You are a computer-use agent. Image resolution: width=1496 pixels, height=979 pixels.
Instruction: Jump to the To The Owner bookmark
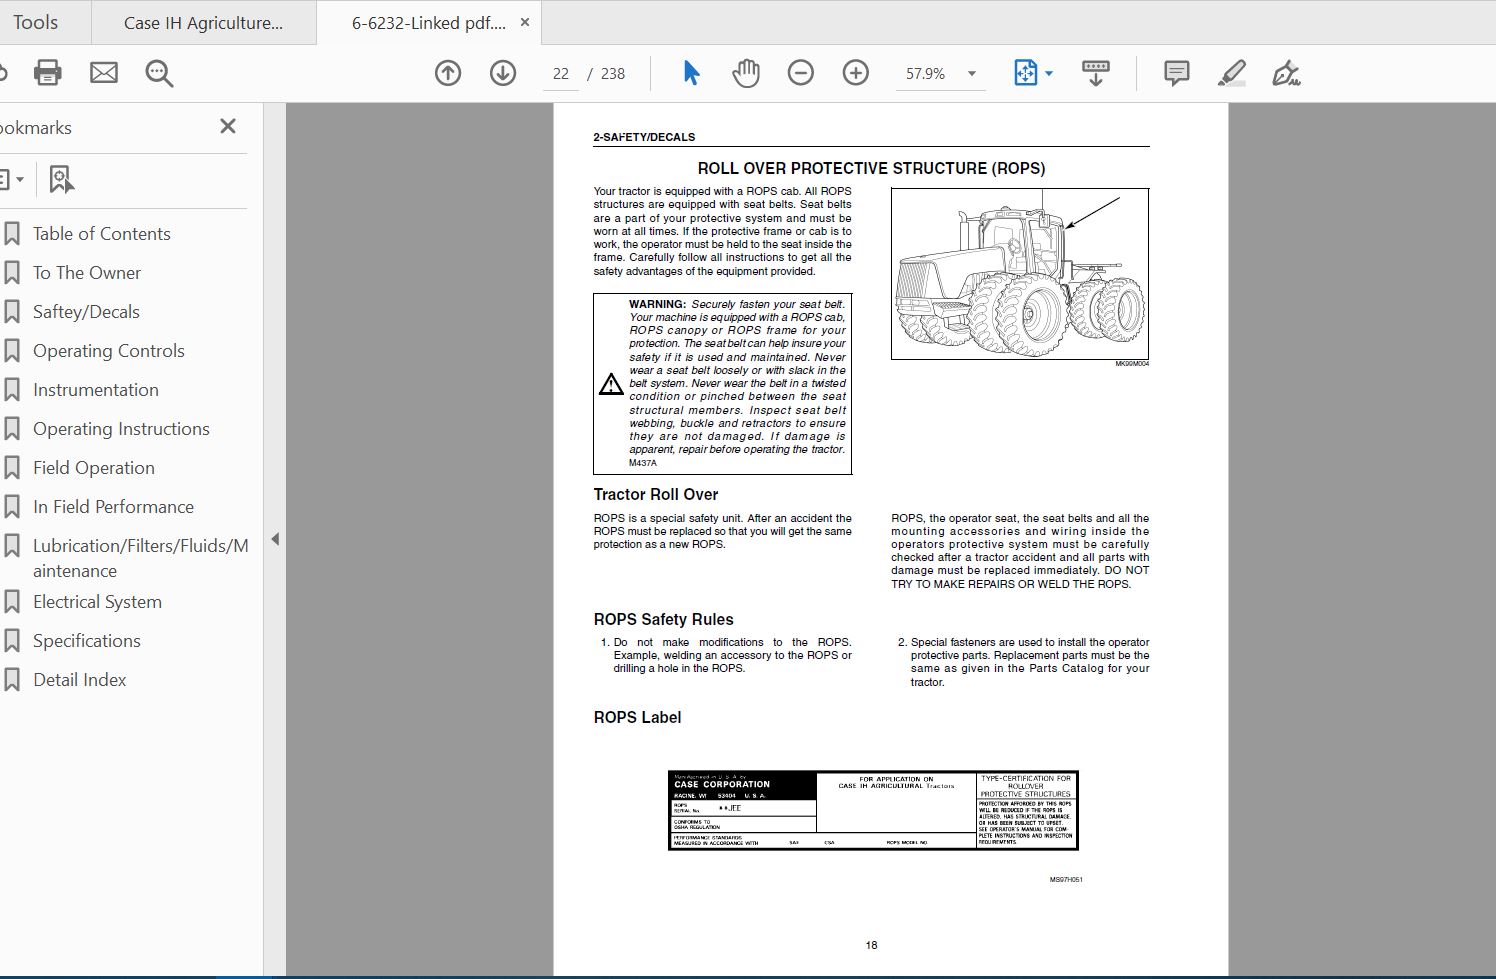pos(87,273)
